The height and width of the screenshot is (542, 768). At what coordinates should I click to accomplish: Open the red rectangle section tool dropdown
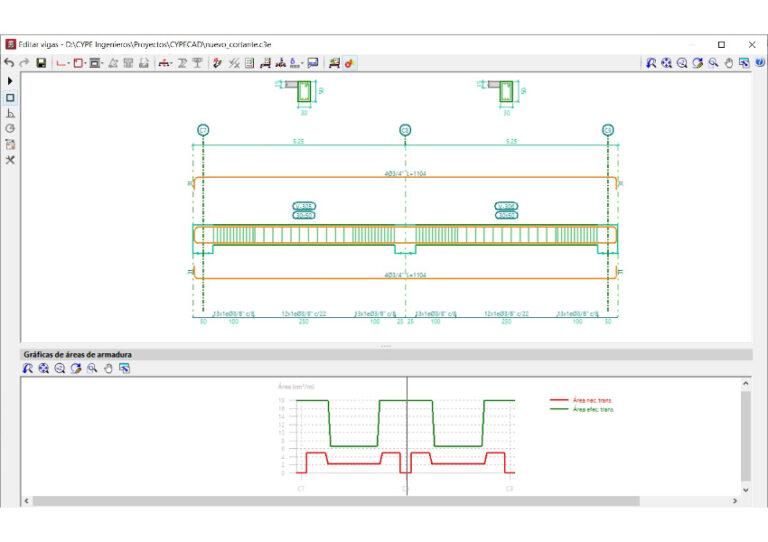tap(79, 63)
